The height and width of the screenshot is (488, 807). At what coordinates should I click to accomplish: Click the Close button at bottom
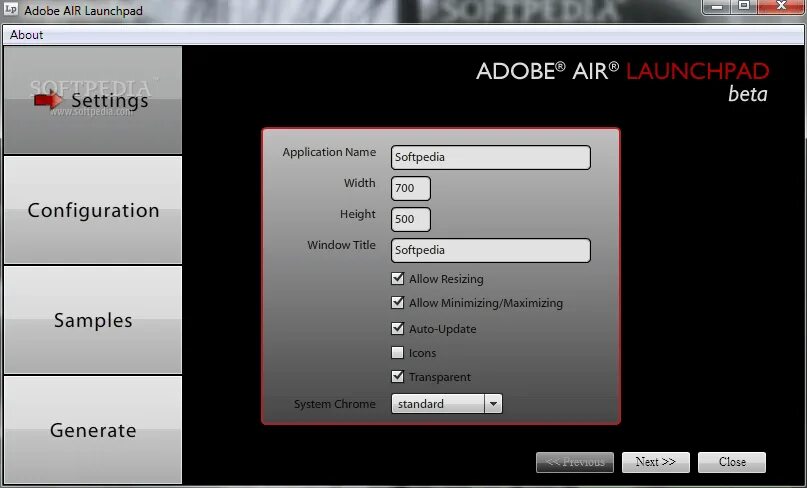click(x=732, y=462)
